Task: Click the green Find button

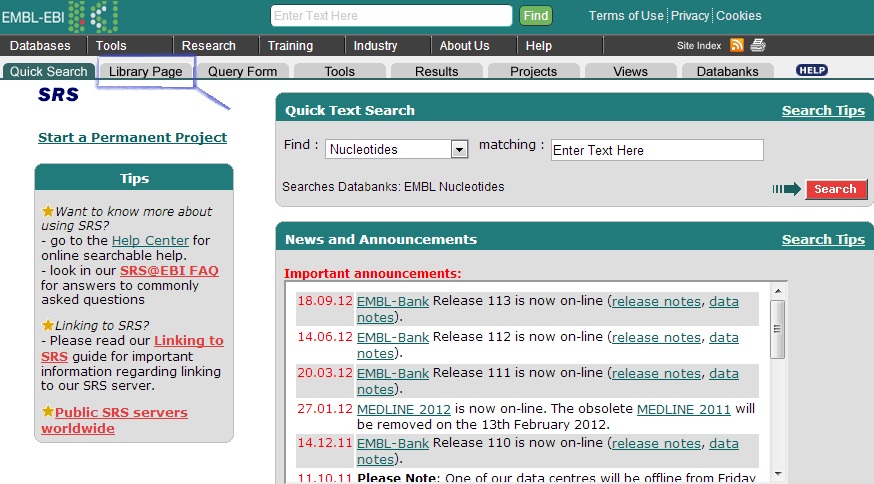Action: pos(536,16)
